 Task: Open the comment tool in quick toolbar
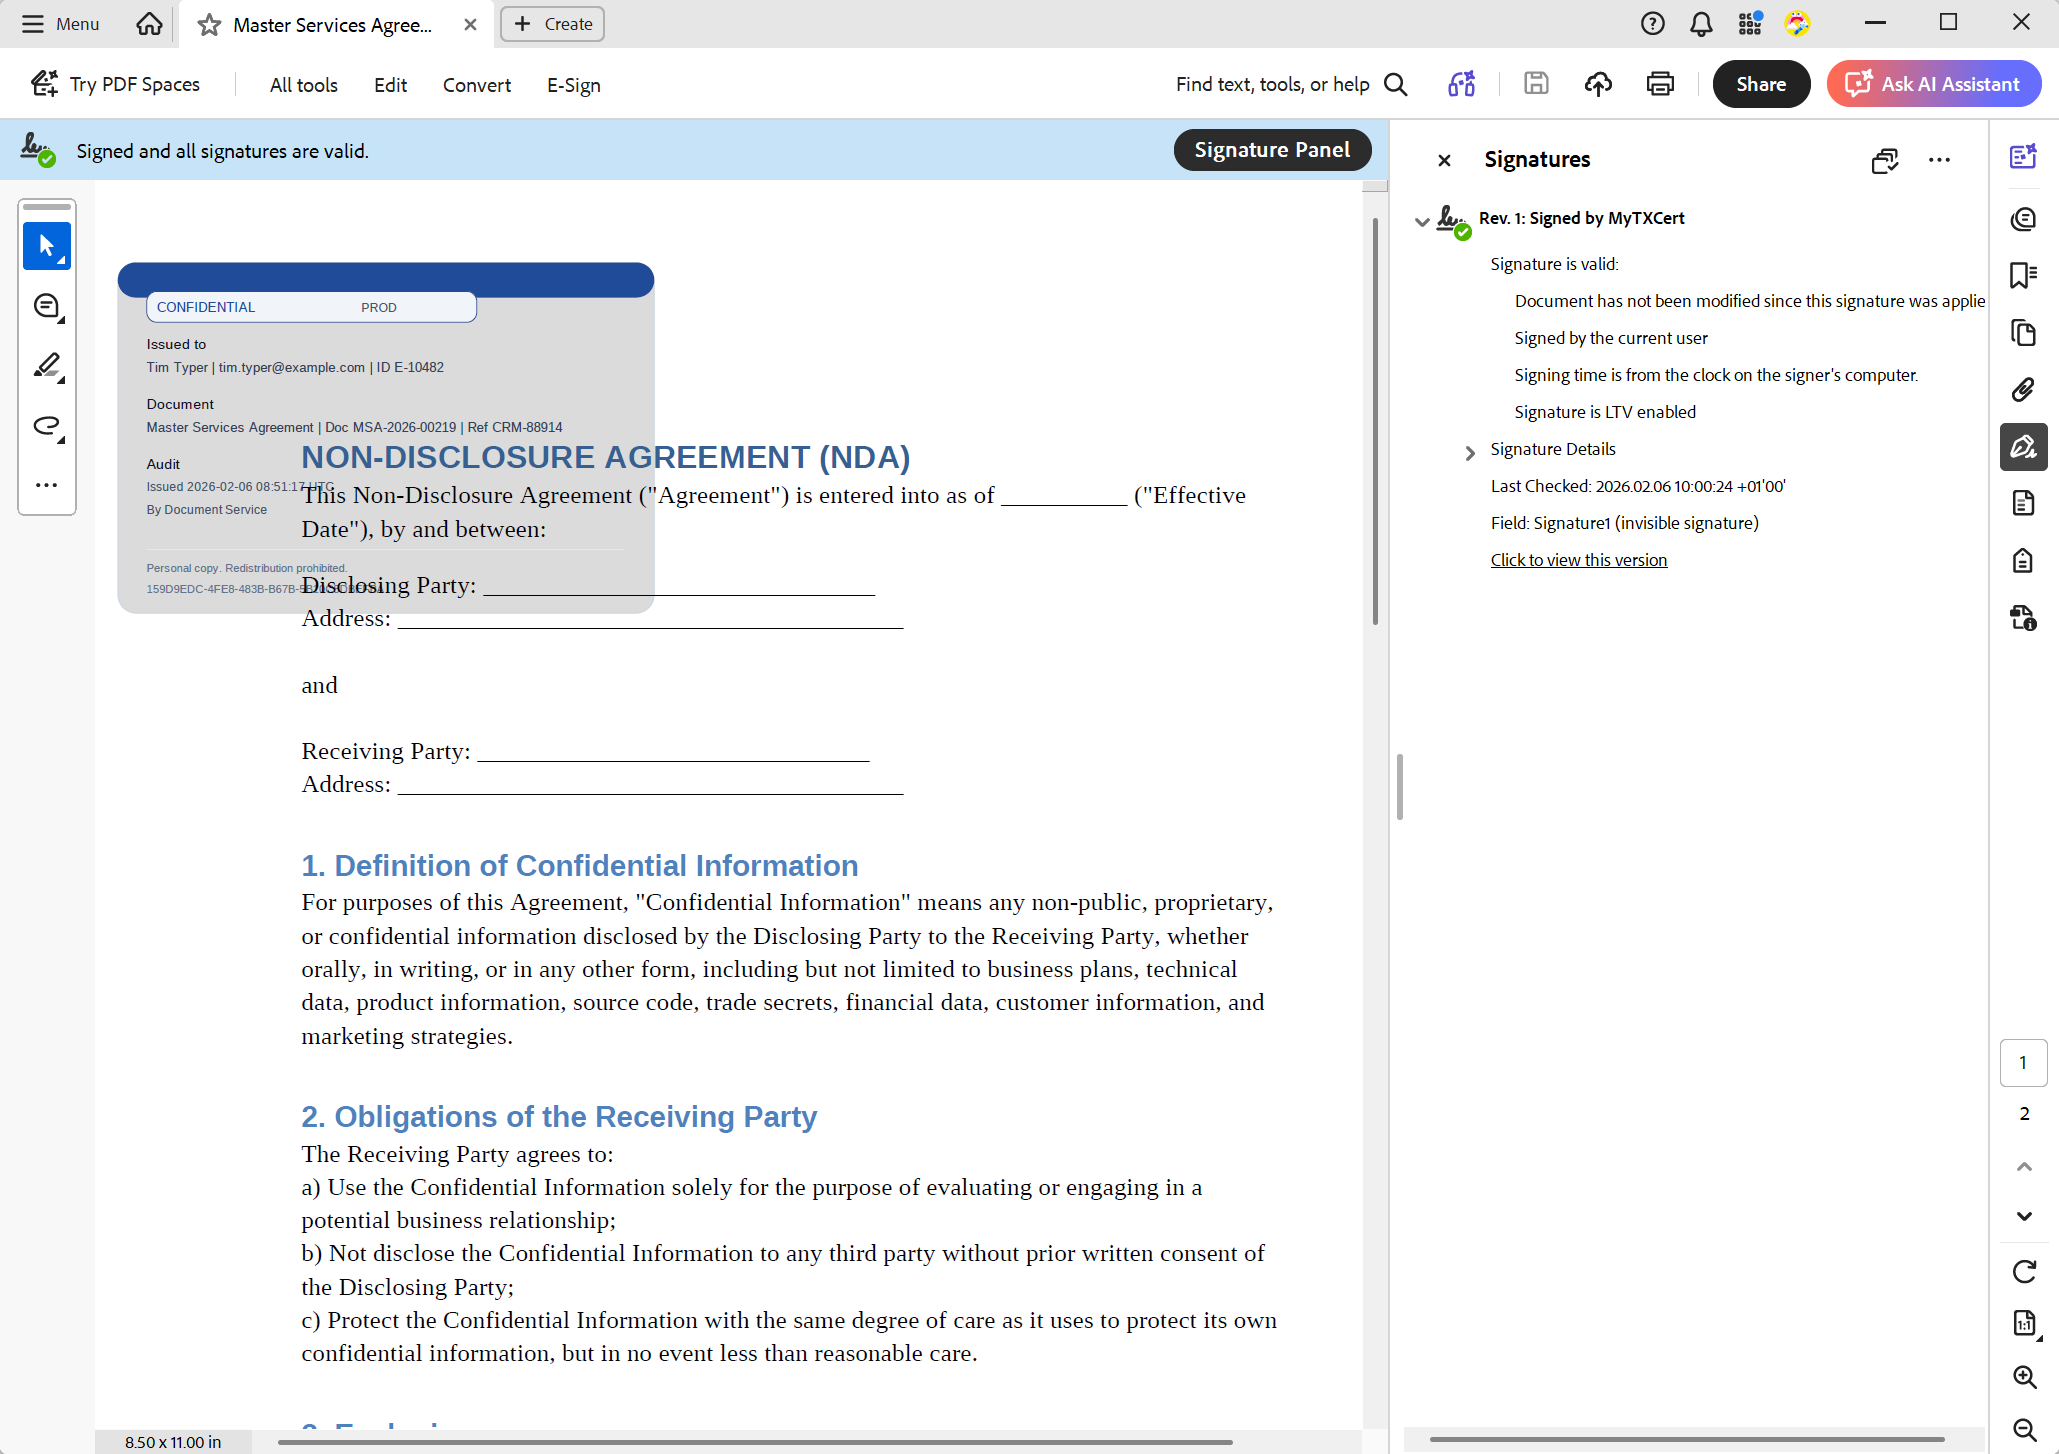tap(46, 306)
